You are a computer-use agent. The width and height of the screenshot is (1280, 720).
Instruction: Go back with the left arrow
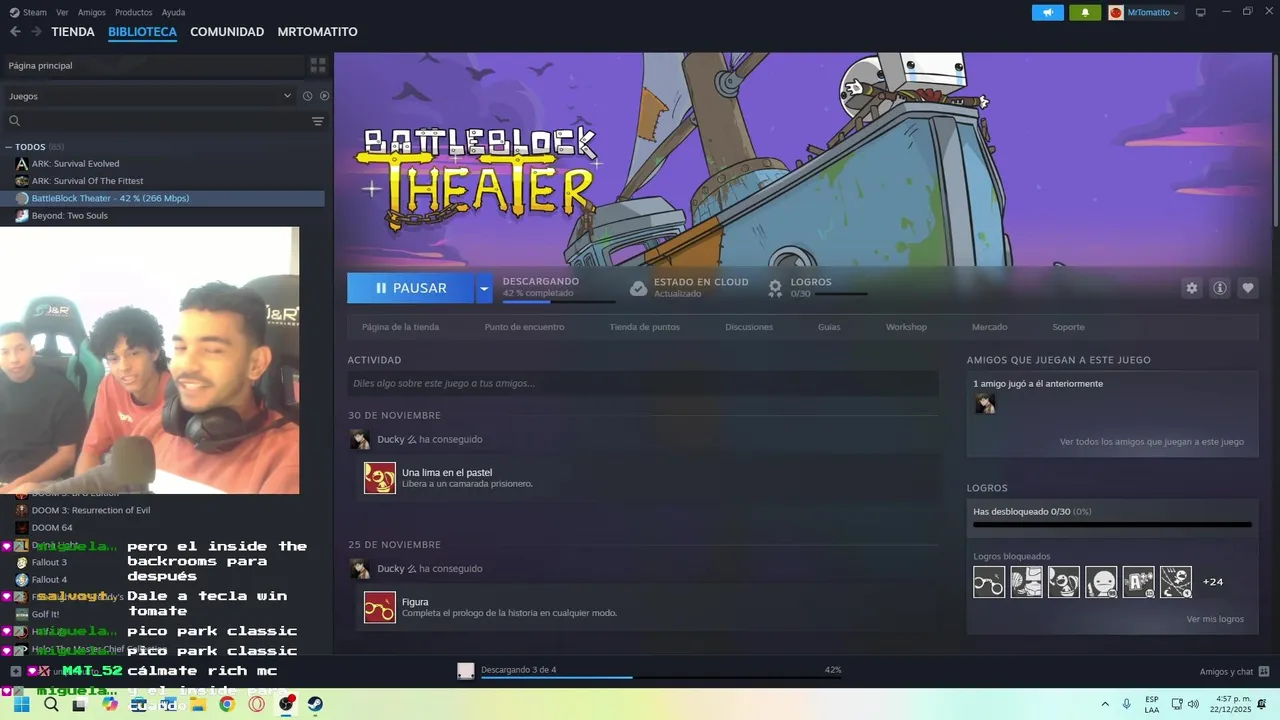pos(15,32)
